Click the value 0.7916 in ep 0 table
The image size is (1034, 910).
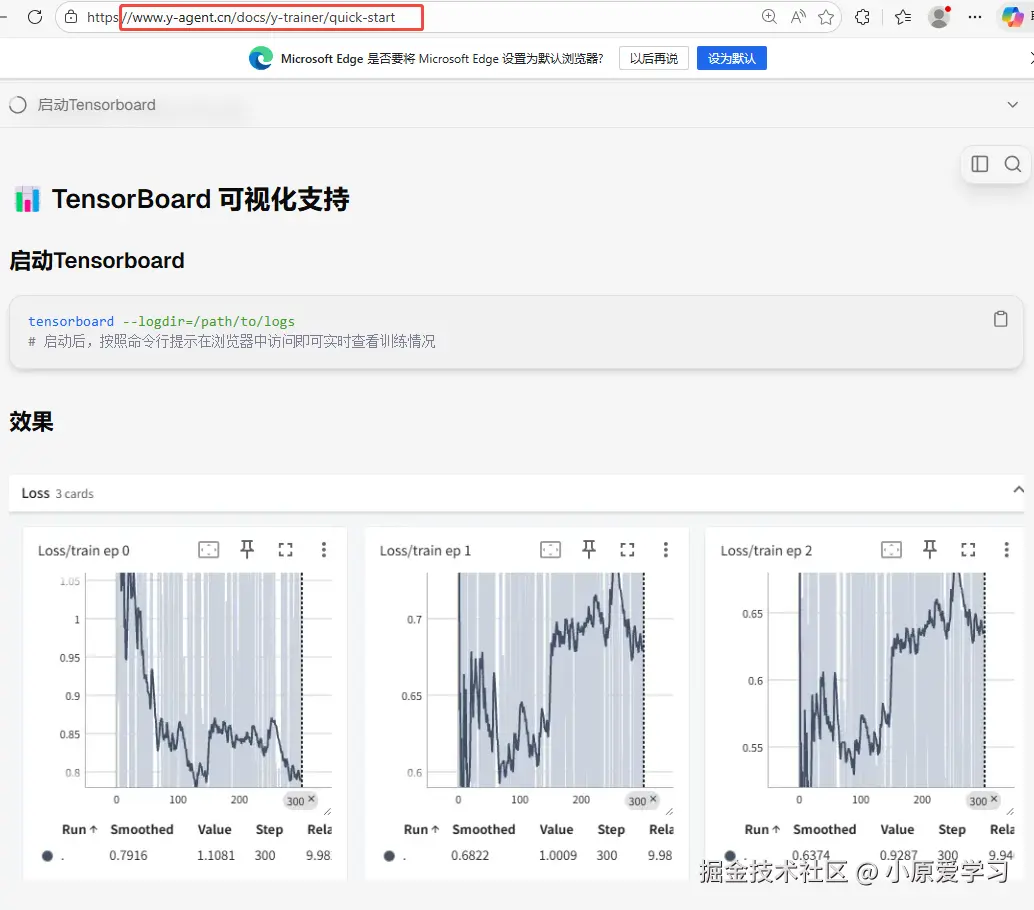coord(129,855)
